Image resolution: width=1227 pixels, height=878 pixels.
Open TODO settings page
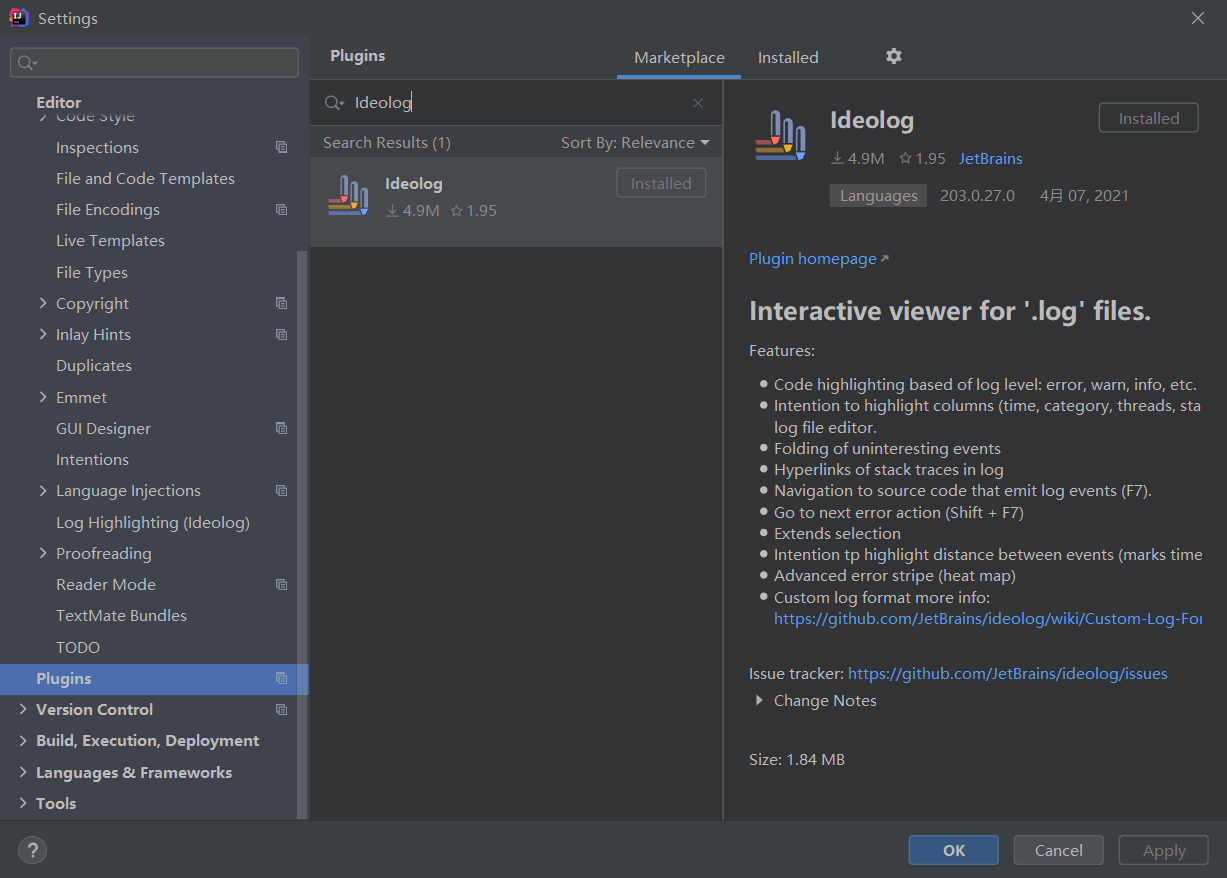[x=78, y=647]
